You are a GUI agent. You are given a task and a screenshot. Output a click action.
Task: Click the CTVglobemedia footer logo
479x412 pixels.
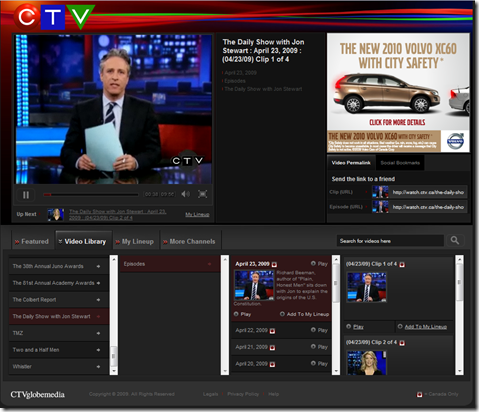pyautogui.click(x=37, y=395)
